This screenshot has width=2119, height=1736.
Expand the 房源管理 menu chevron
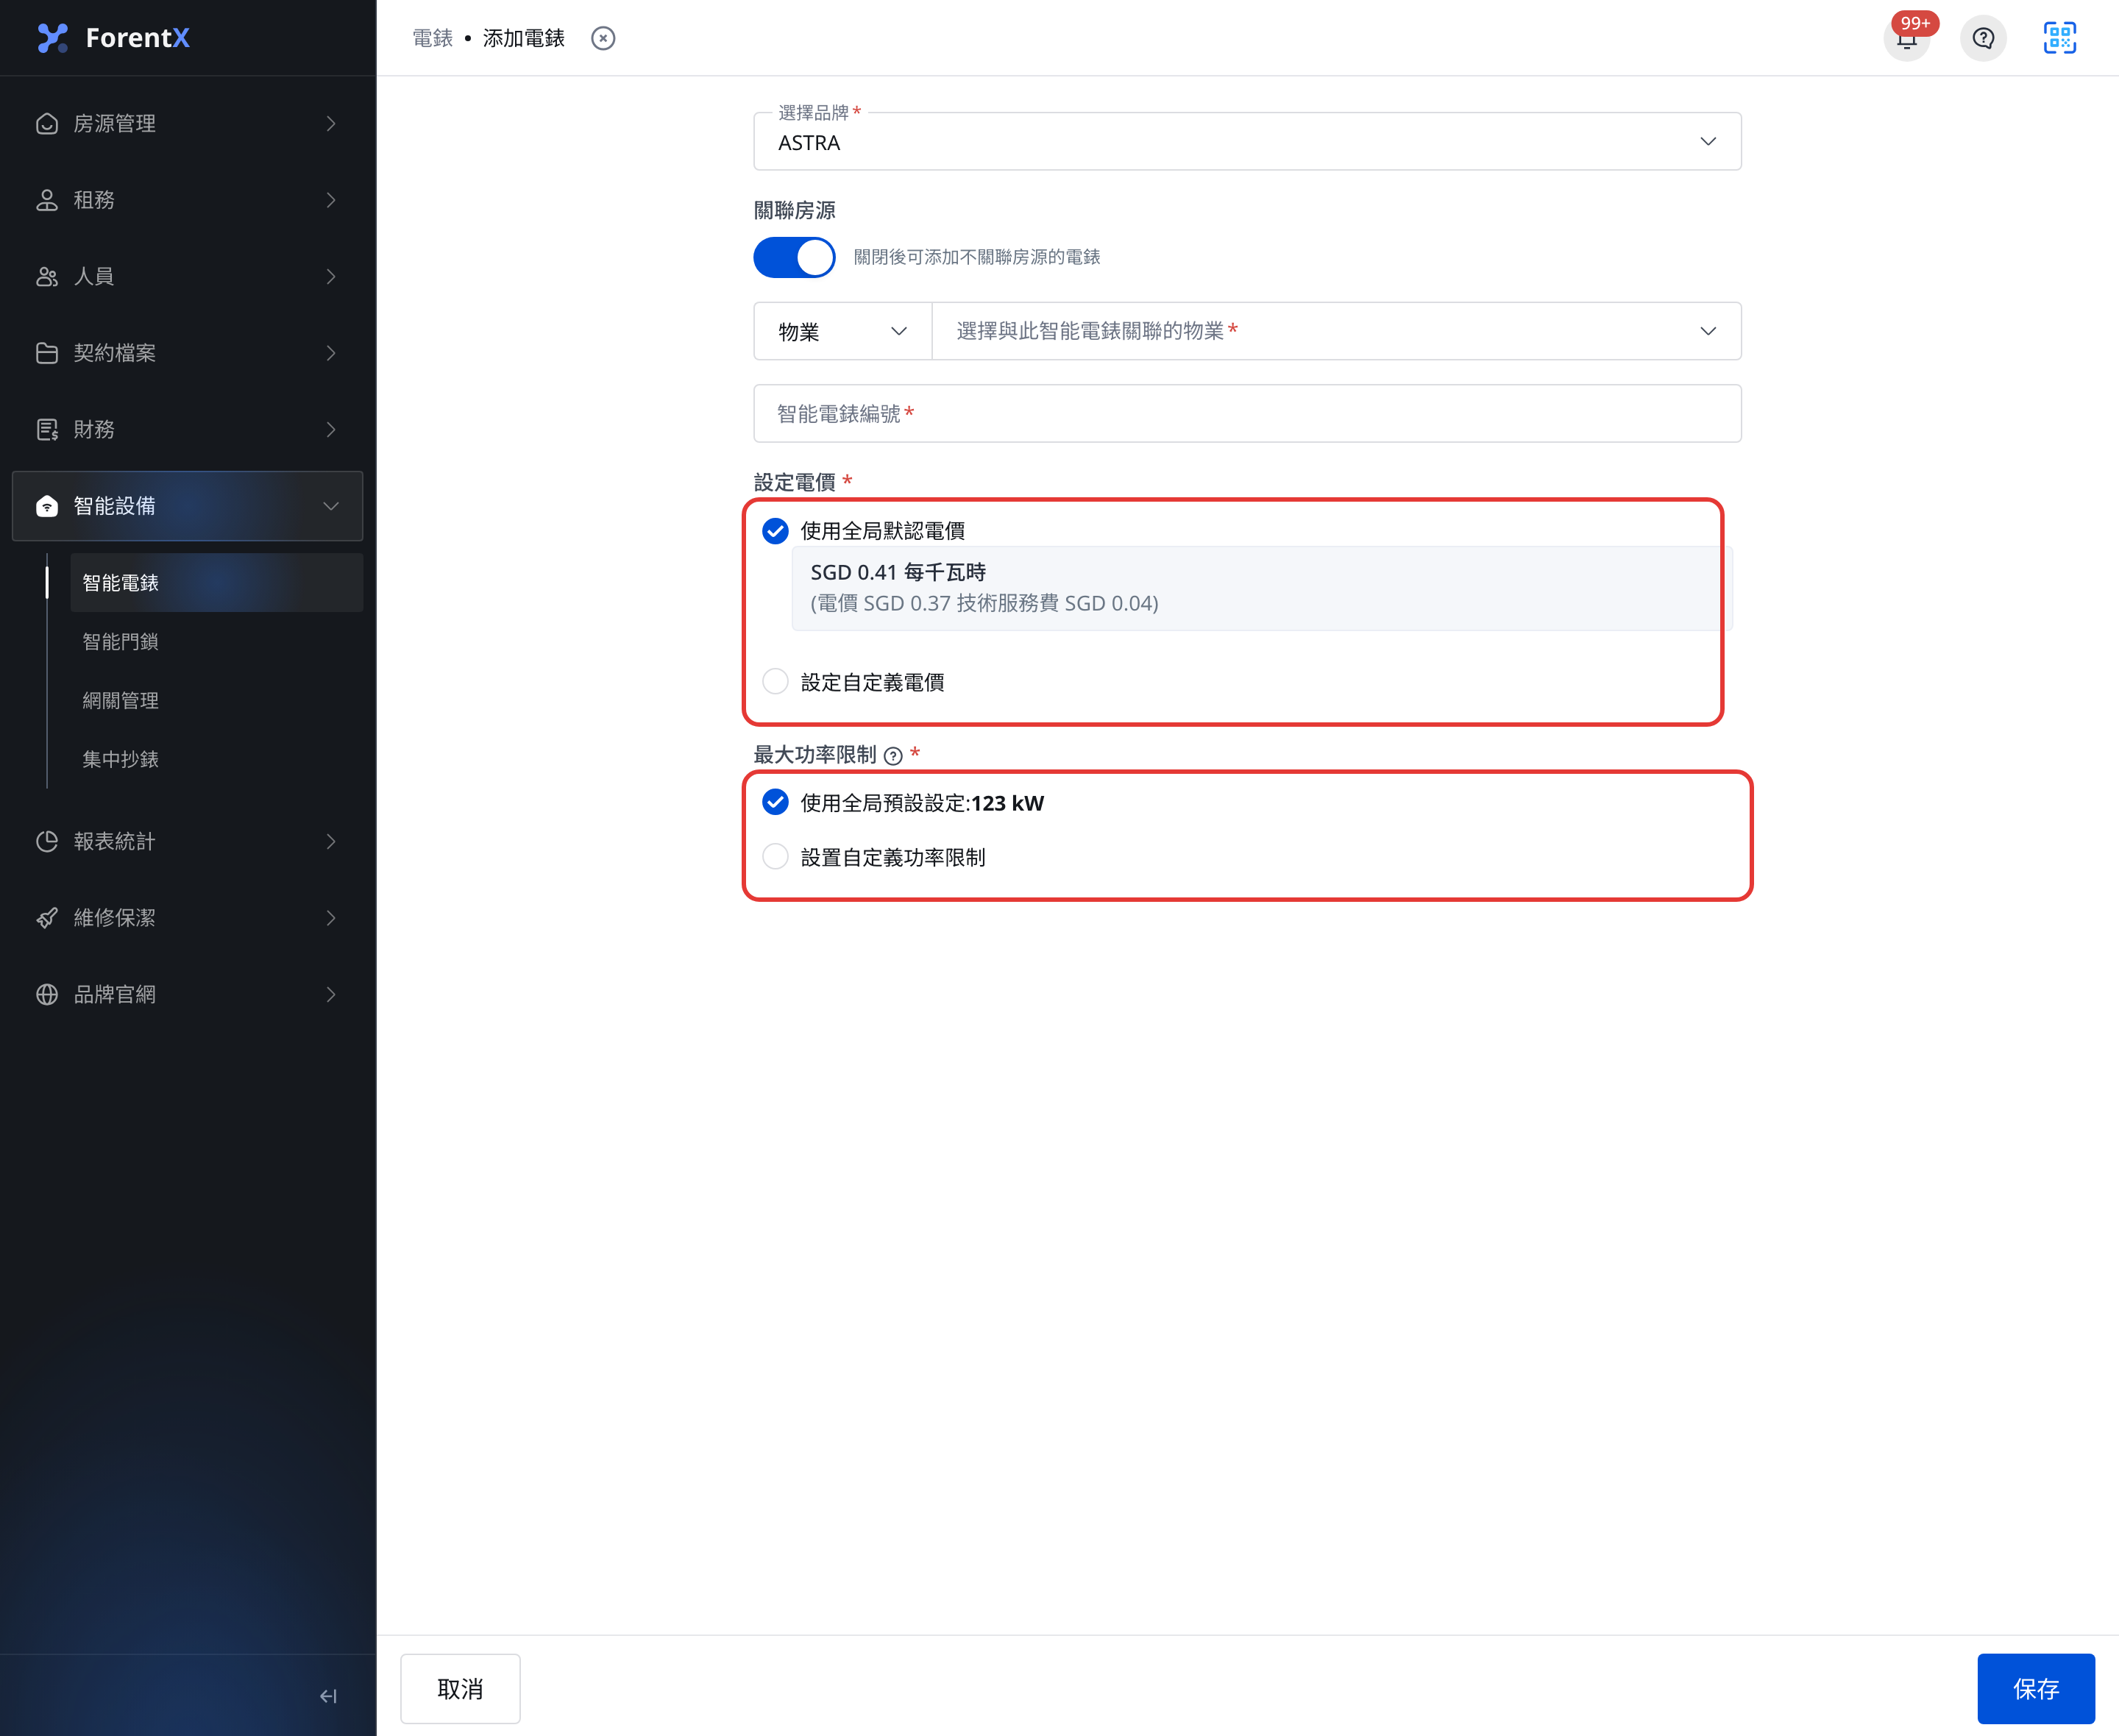pos(331,124)
